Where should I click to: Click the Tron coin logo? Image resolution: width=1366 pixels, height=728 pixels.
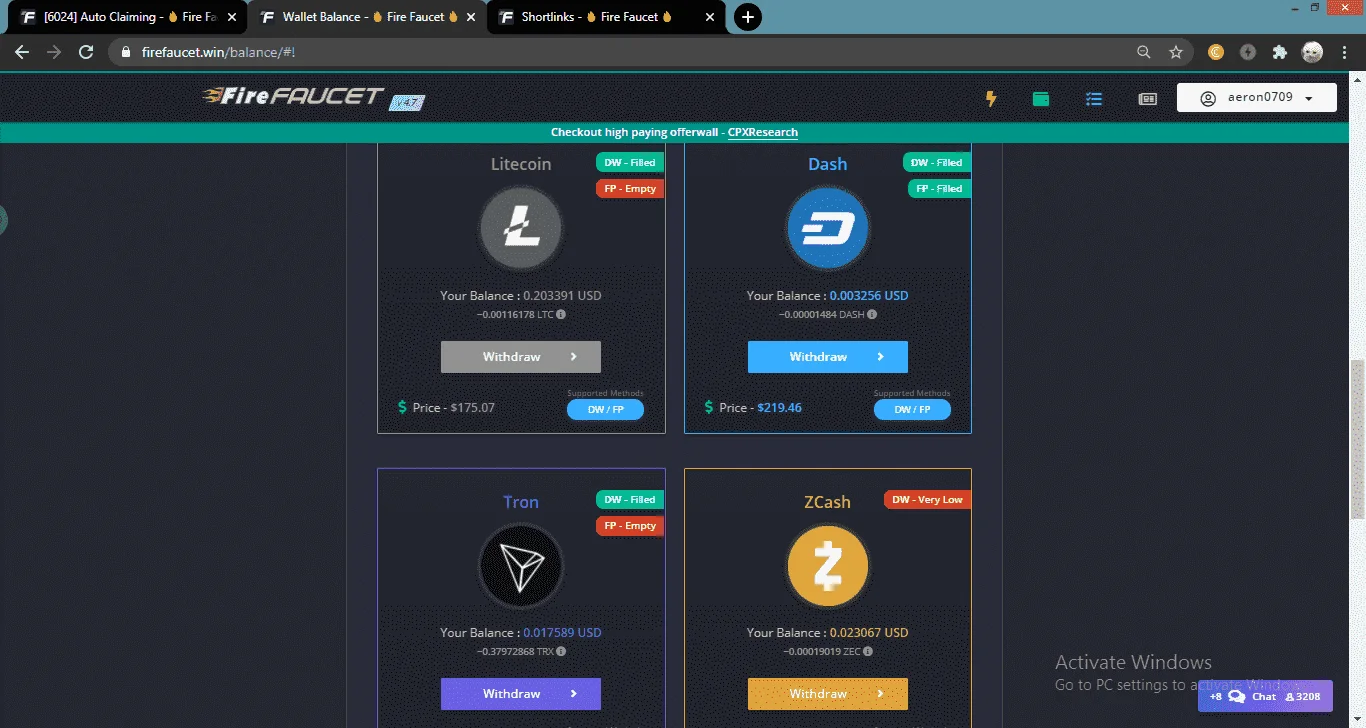[521, 566]
